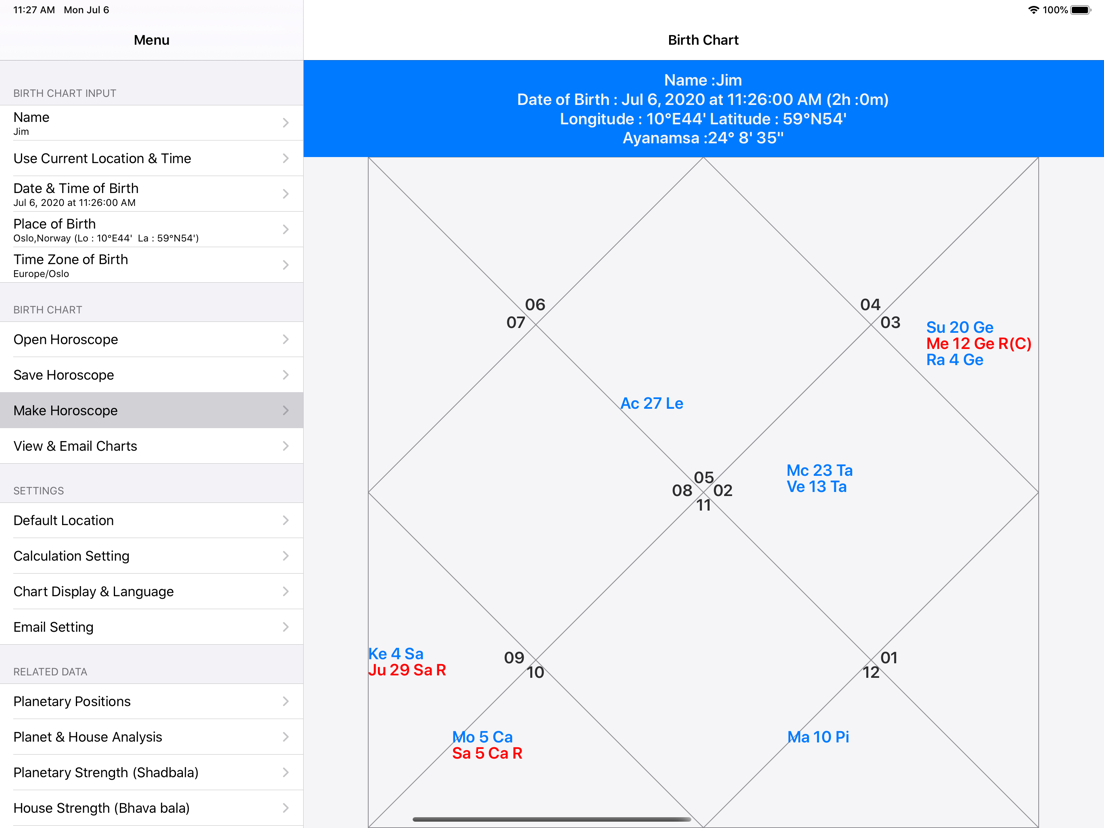This screenshot has height=828, width=1104.
Task: Click chevron on Calculation Setting row
Action: [x=286, y=556]
